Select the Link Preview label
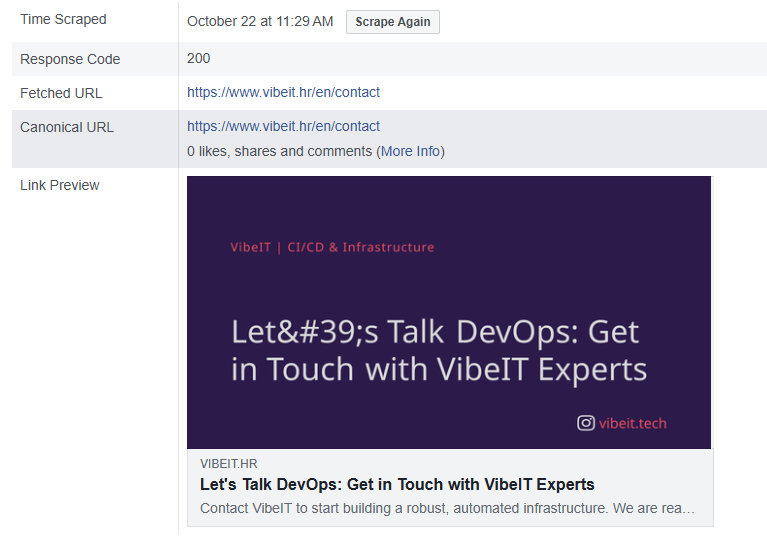 tap(60, 185)
